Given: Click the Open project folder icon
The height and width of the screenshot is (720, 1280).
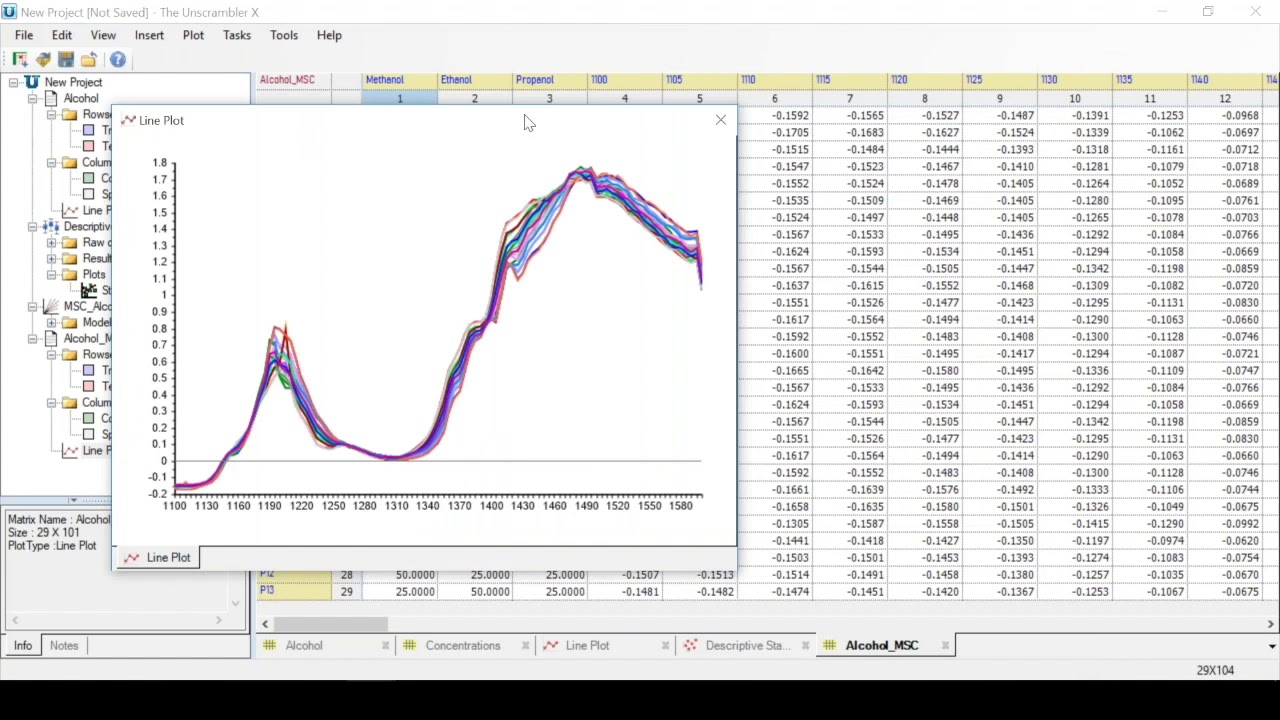Looking at the screenshot, I should (x=89, y=60).
